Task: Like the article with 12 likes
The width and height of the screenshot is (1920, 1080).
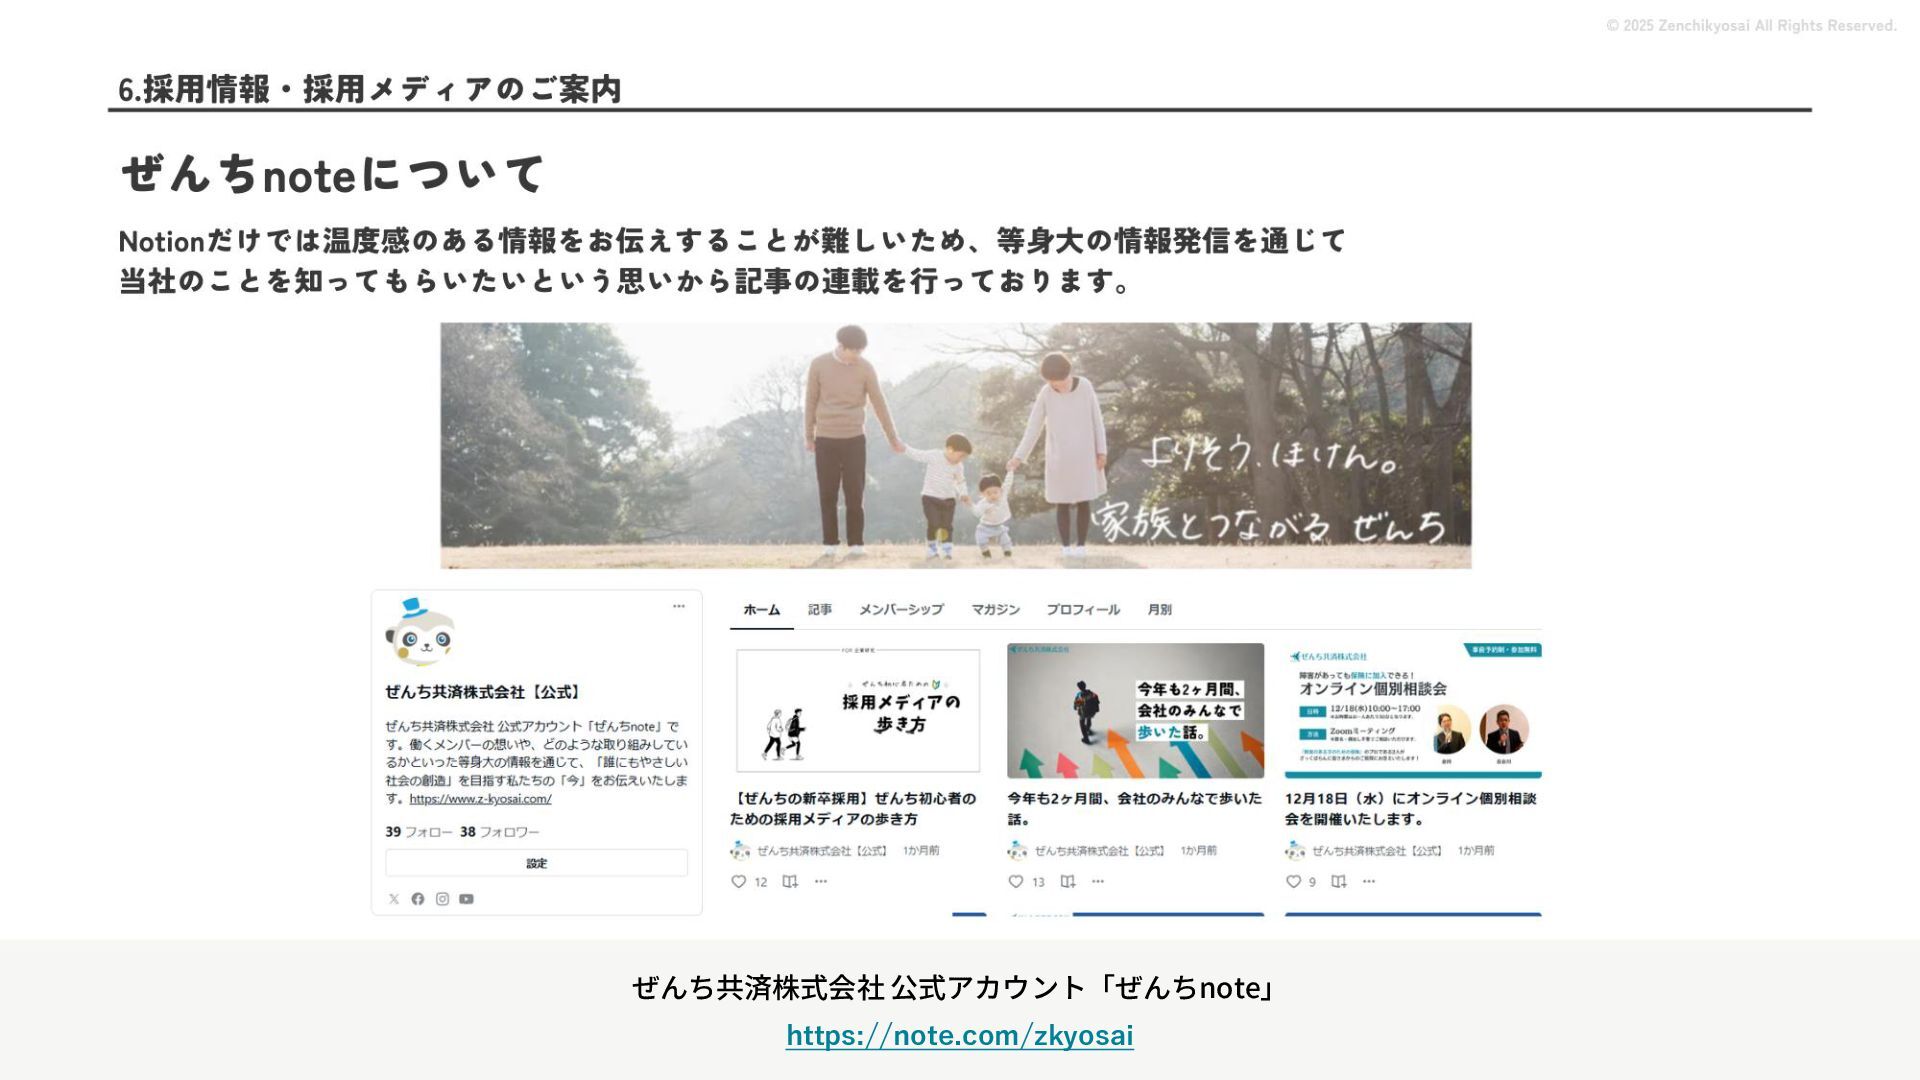Action: [739, 882]
